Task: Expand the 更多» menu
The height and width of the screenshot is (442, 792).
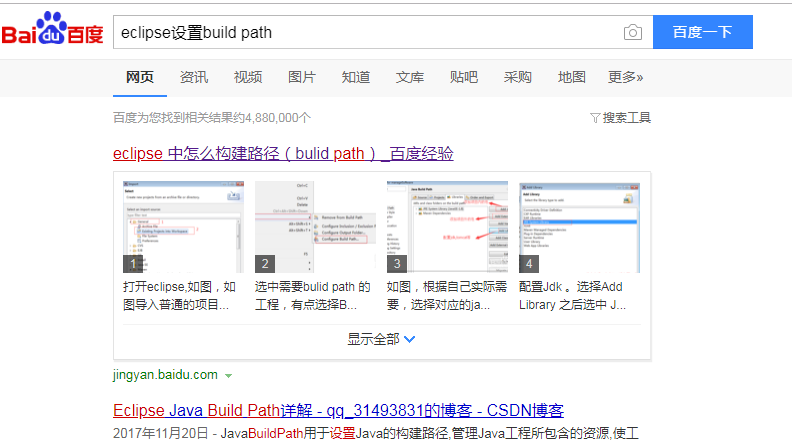Action: click(x=625, y=77)
